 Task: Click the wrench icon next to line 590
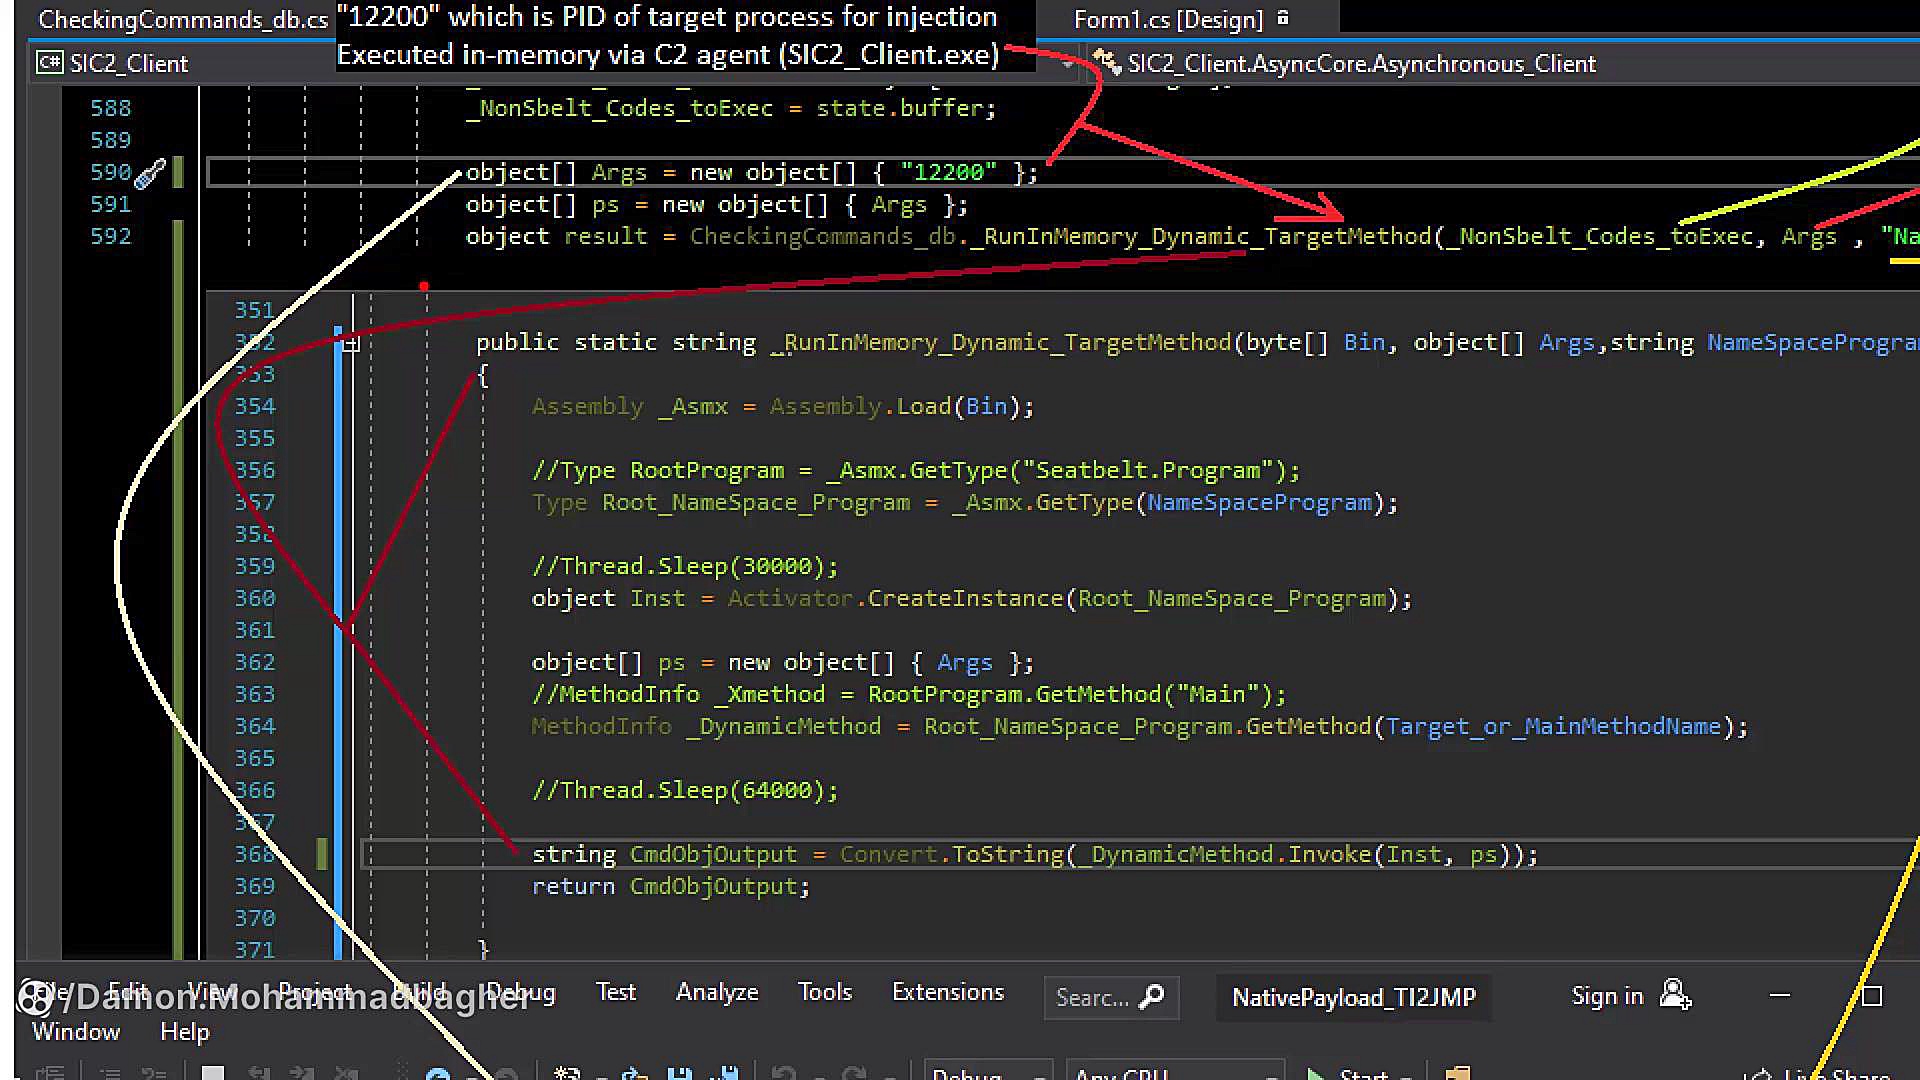click(x=150, y=172)
